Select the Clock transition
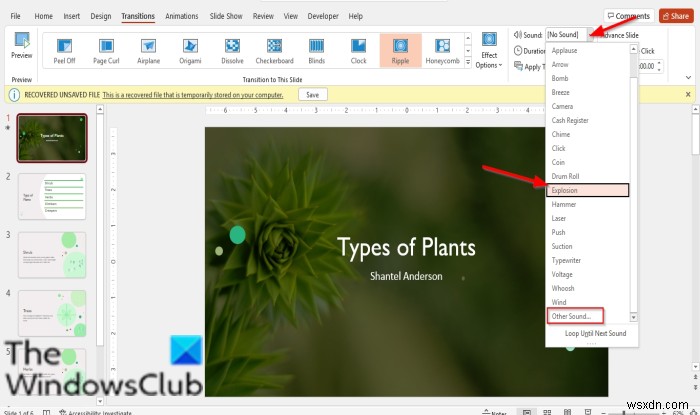This screenshot has width=700, height=415. coord(358,51)
